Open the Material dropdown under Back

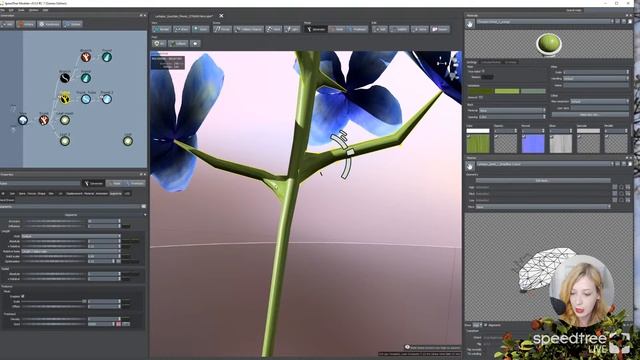[512, 111]
